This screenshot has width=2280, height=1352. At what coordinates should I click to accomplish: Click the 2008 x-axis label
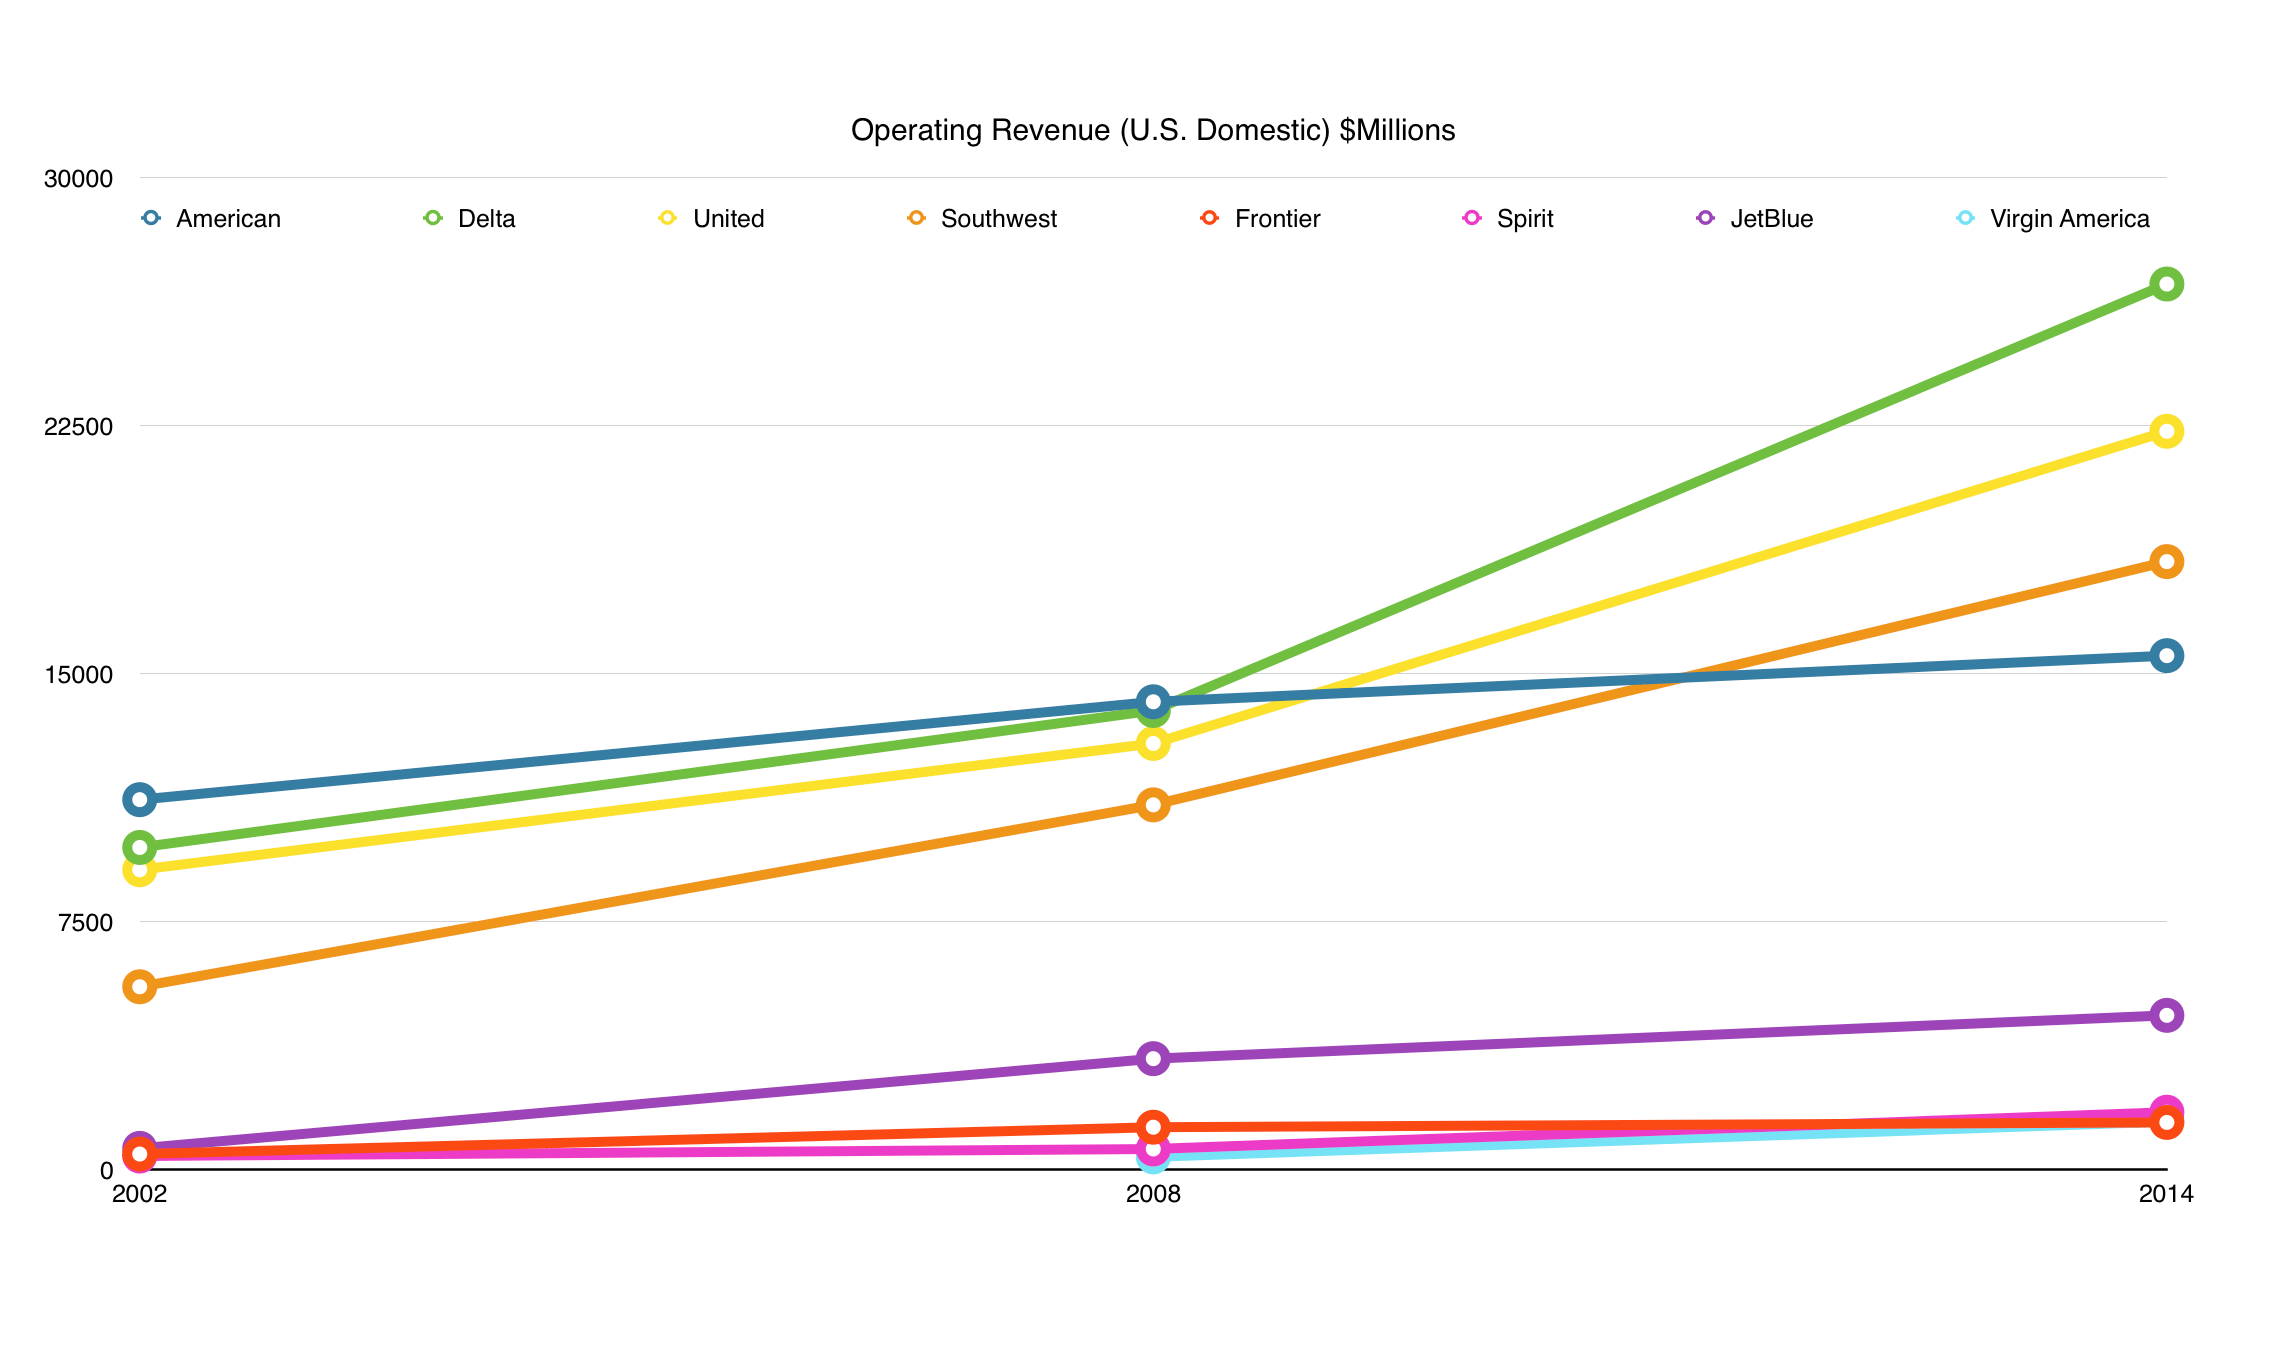(x=1153, y=1194)
